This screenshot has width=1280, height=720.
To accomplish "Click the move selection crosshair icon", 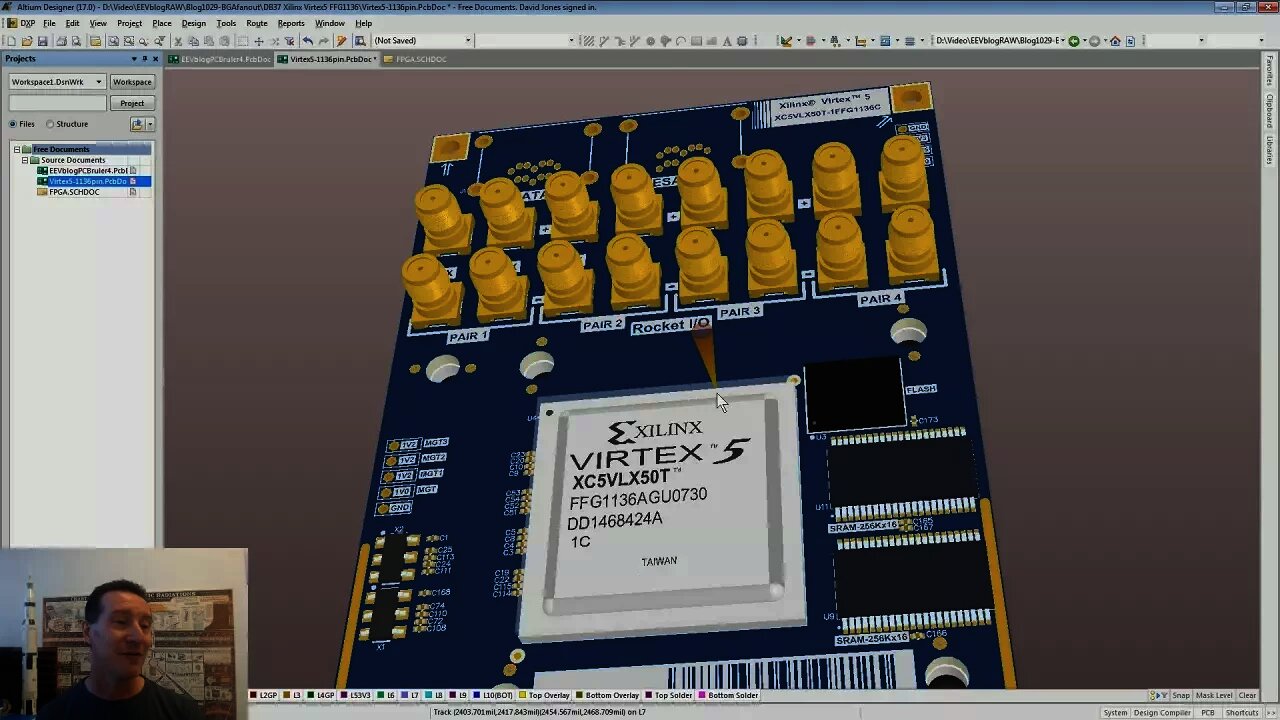I will 259,41.
